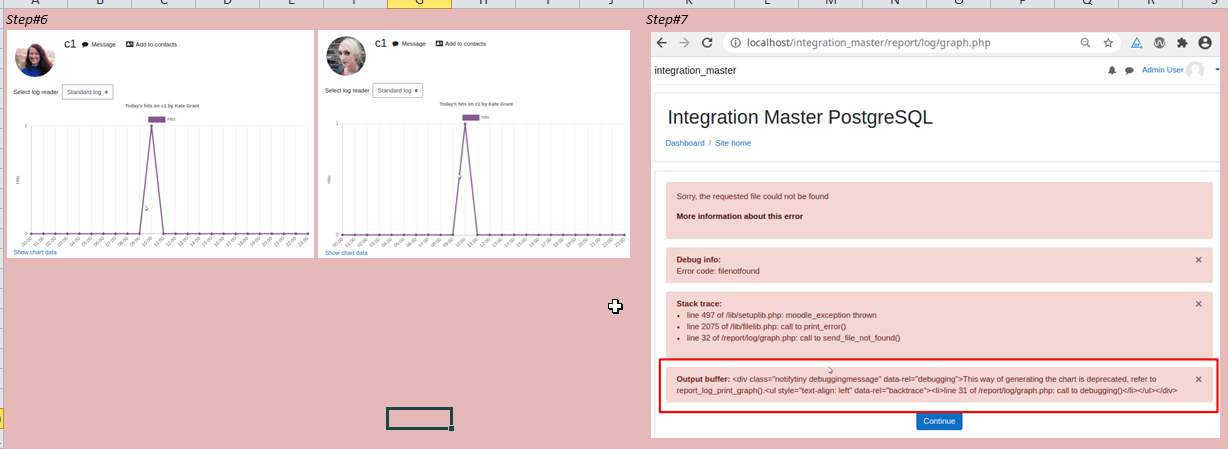Open the blue triangle browser extension
1228x449 pixels.
coord(1137,43)
